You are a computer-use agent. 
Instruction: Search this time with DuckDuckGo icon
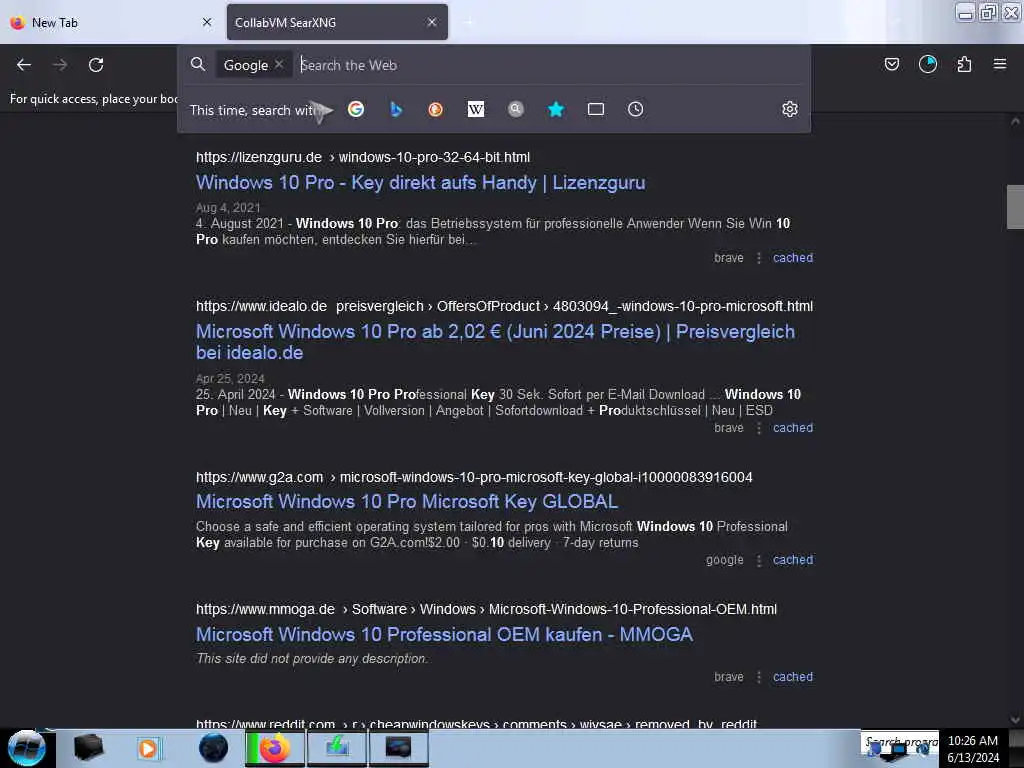(436, 109)
